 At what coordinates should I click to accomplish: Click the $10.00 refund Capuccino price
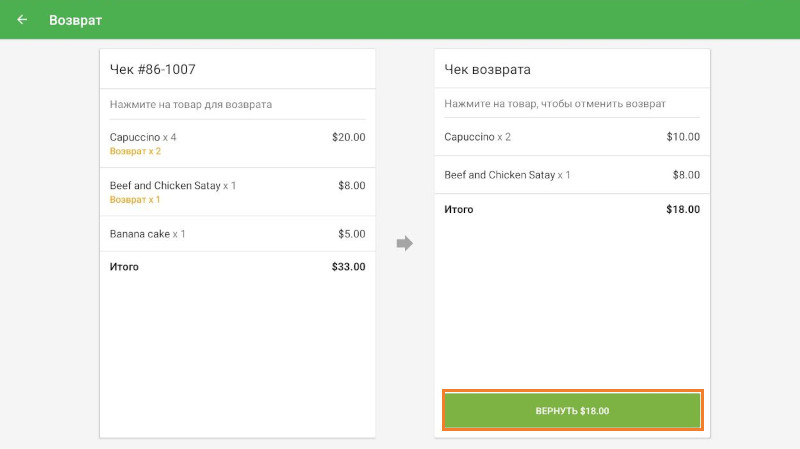click(683, 137)
